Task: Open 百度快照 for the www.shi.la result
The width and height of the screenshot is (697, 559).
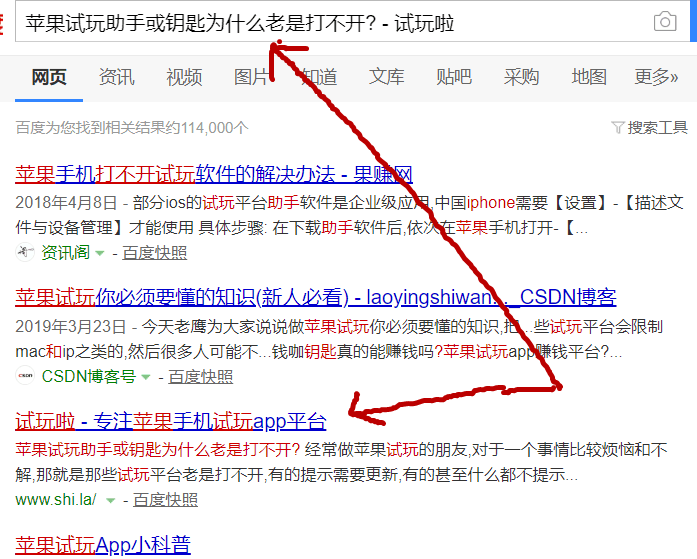Action: click(x=165, y=499)
